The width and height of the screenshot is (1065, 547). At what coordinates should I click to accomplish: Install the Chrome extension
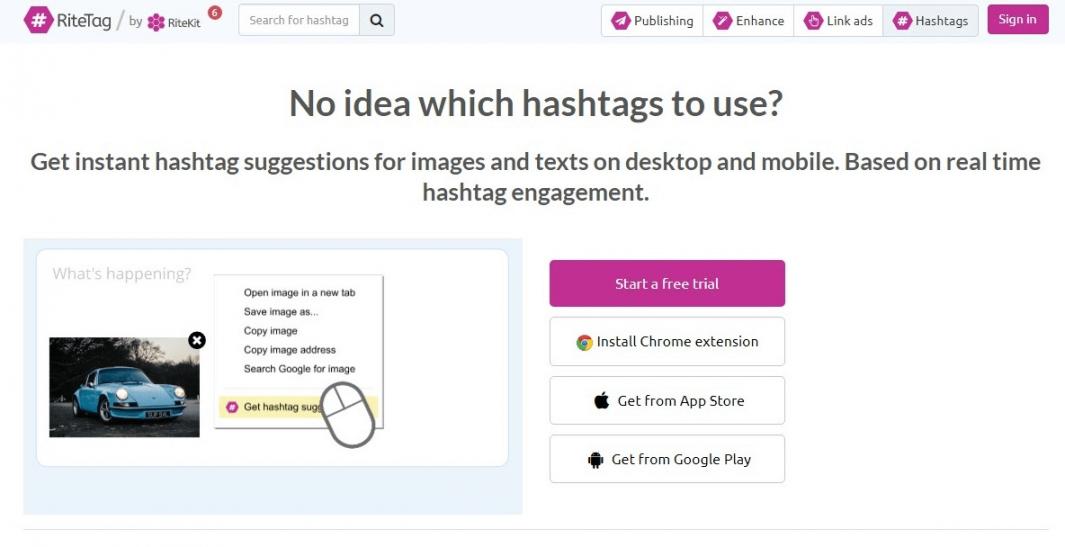pyautogui.click(x=667, y=341)
